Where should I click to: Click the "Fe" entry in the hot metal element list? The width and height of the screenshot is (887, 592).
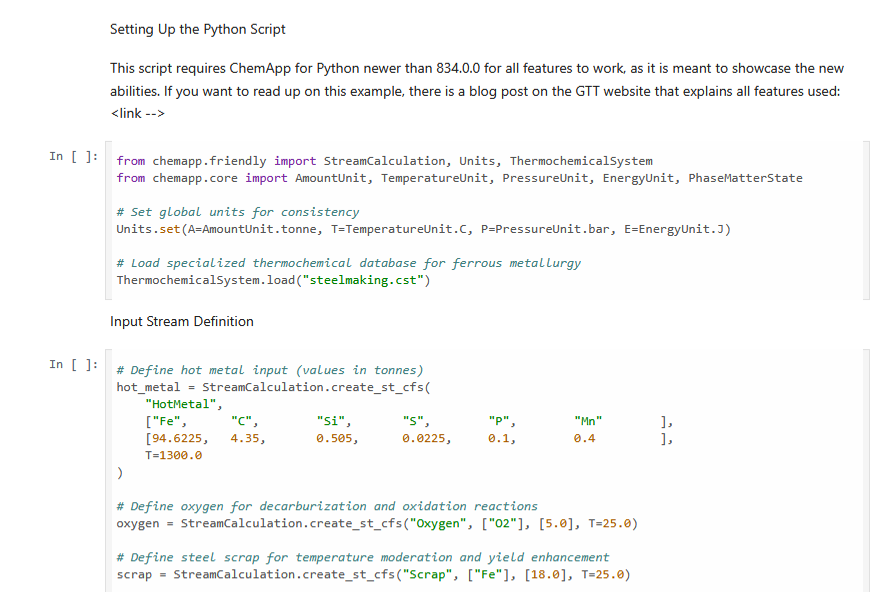[x=166, y=421]
